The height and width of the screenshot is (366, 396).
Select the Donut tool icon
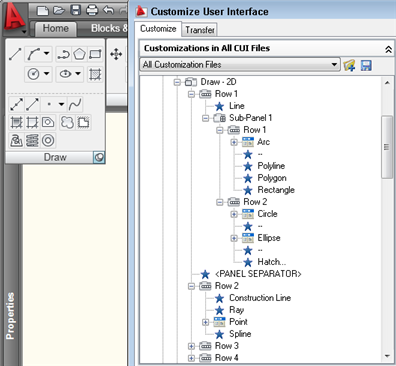click(x=48, y=141)
